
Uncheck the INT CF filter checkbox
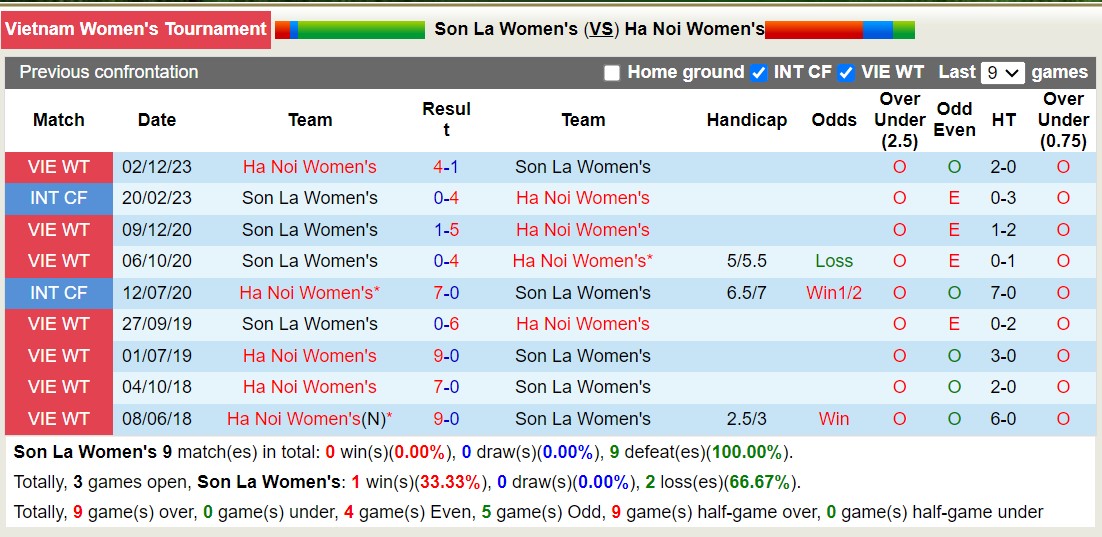point(759,73)
